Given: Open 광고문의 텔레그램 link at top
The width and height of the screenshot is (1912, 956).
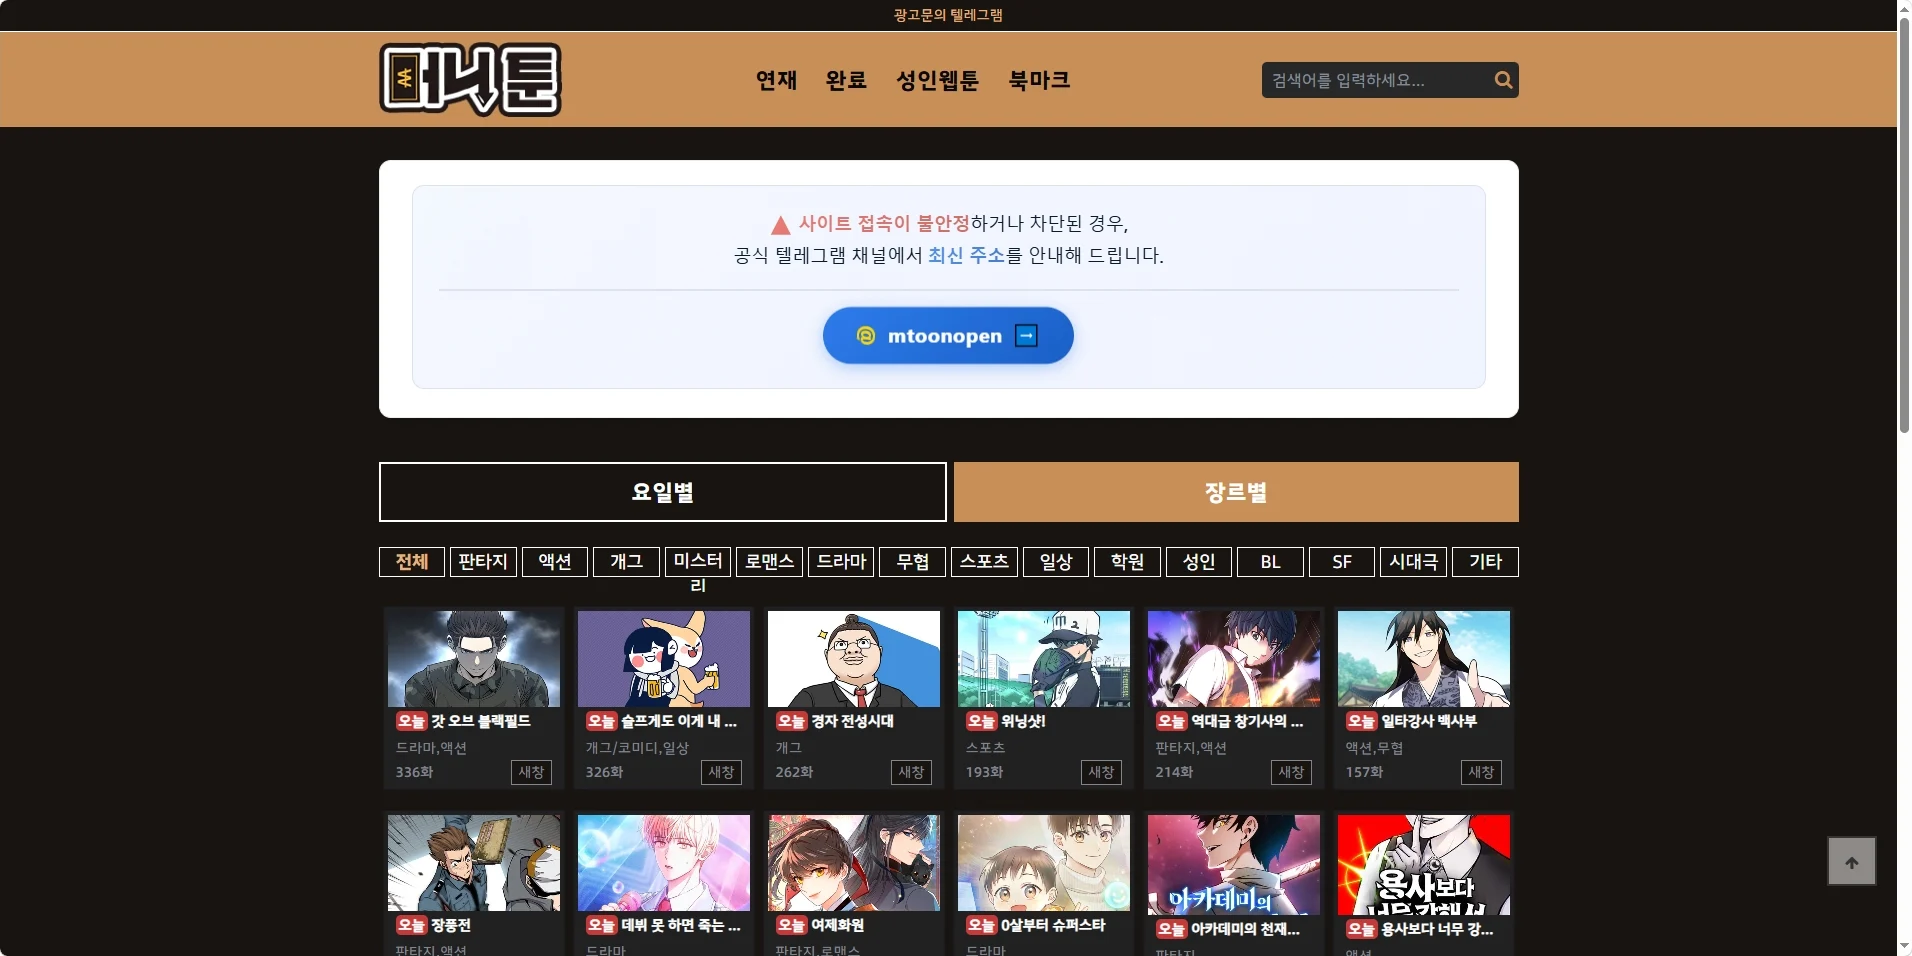Looking at the screenshot, I should click(948, 15).
